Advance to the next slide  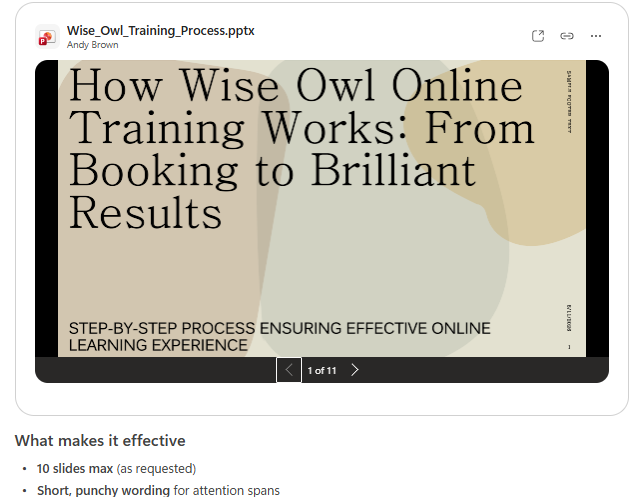tap(355, 370)
